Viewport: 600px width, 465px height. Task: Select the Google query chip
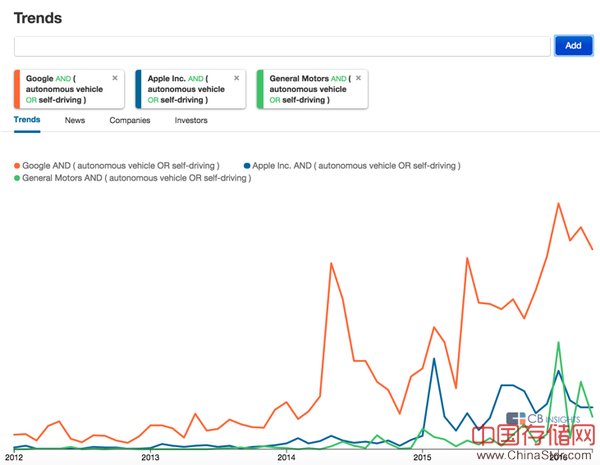[69, 89]
